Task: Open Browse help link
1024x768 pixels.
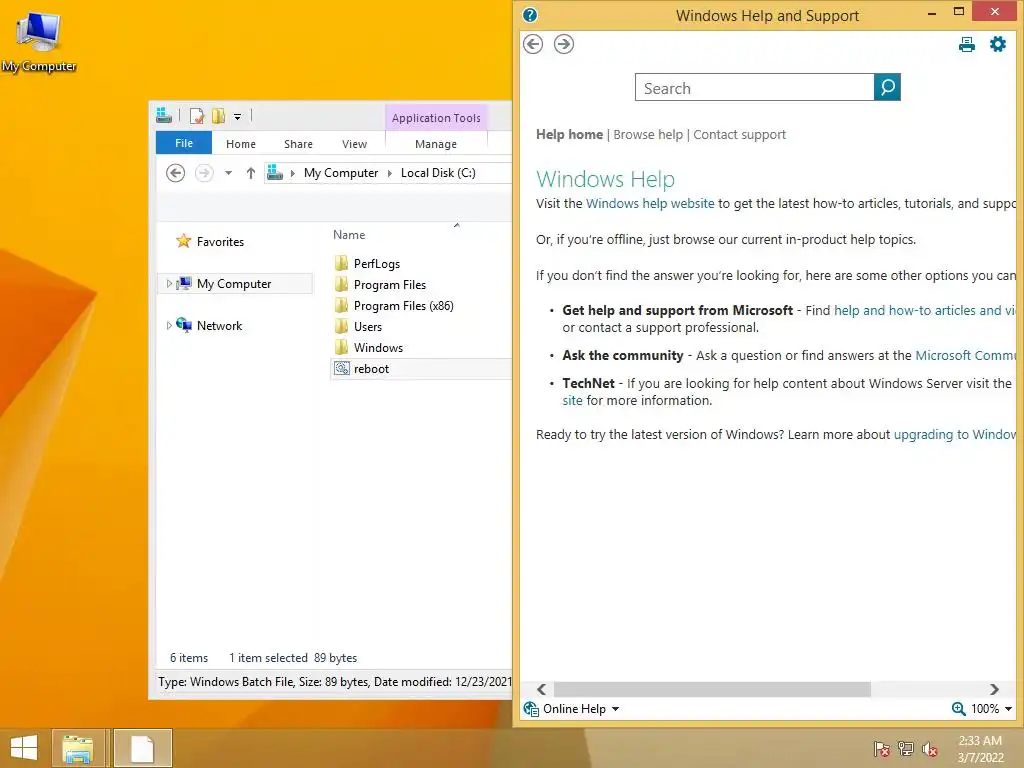Action: click(648, 135)
